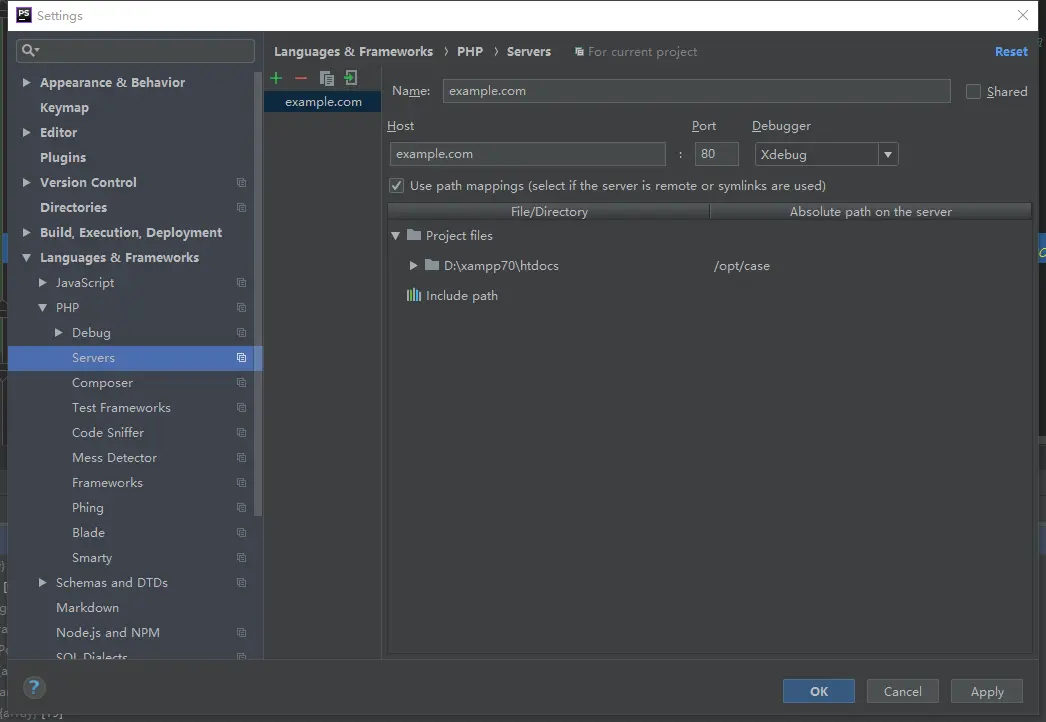Uncheck Use path mappings checkbox
1046x722 pixels.
tap(396, 186)
